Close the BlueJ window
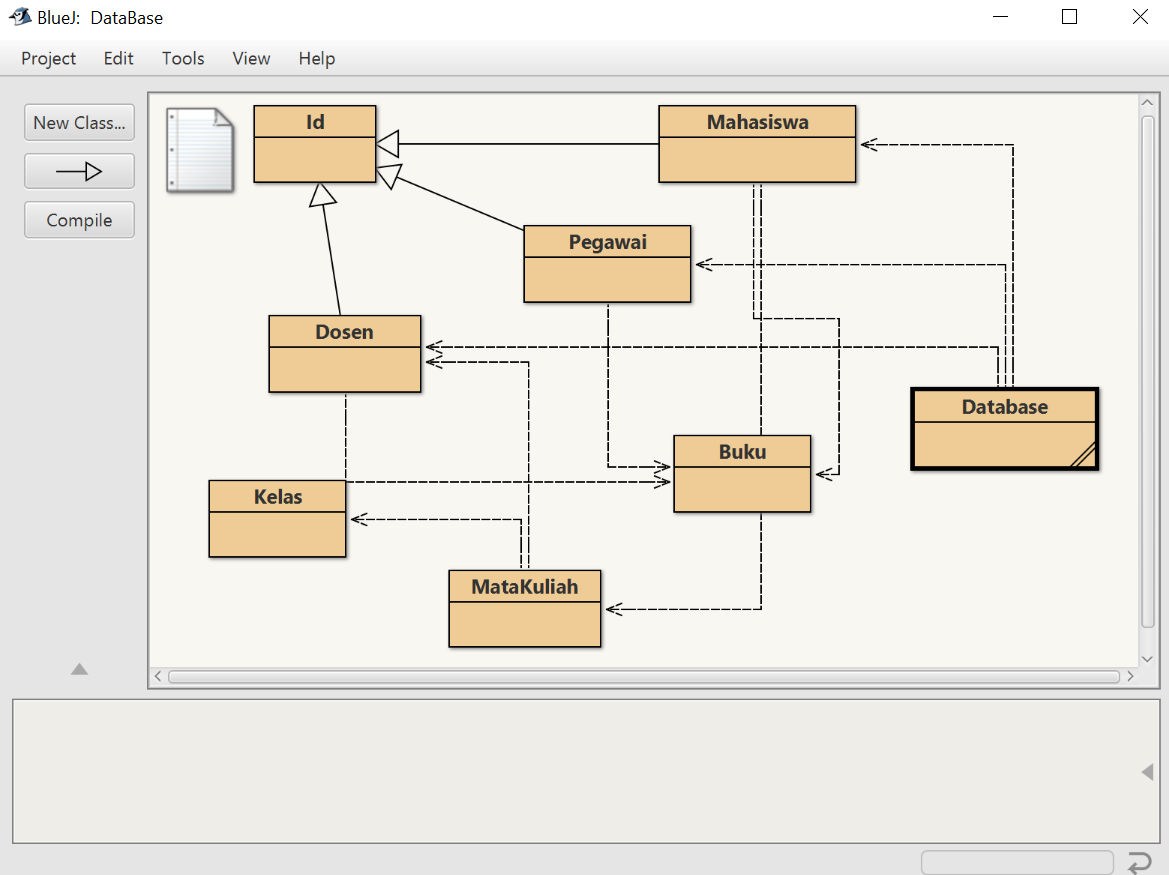 click(x=1140, y=16)
